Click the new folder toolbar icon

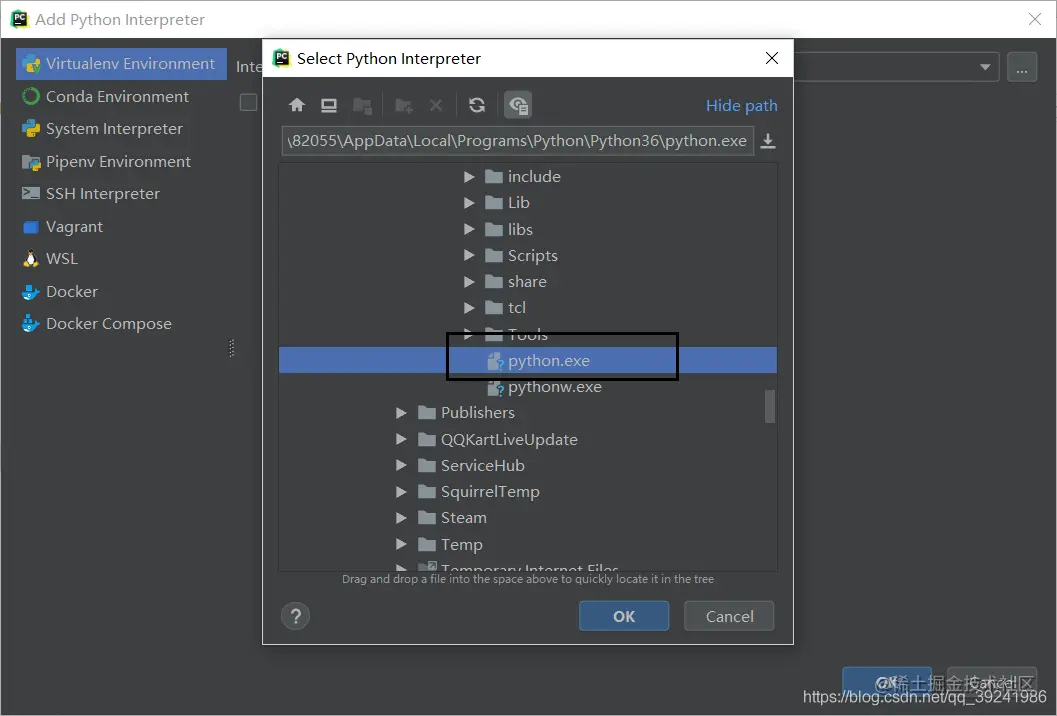click(404, 106)
